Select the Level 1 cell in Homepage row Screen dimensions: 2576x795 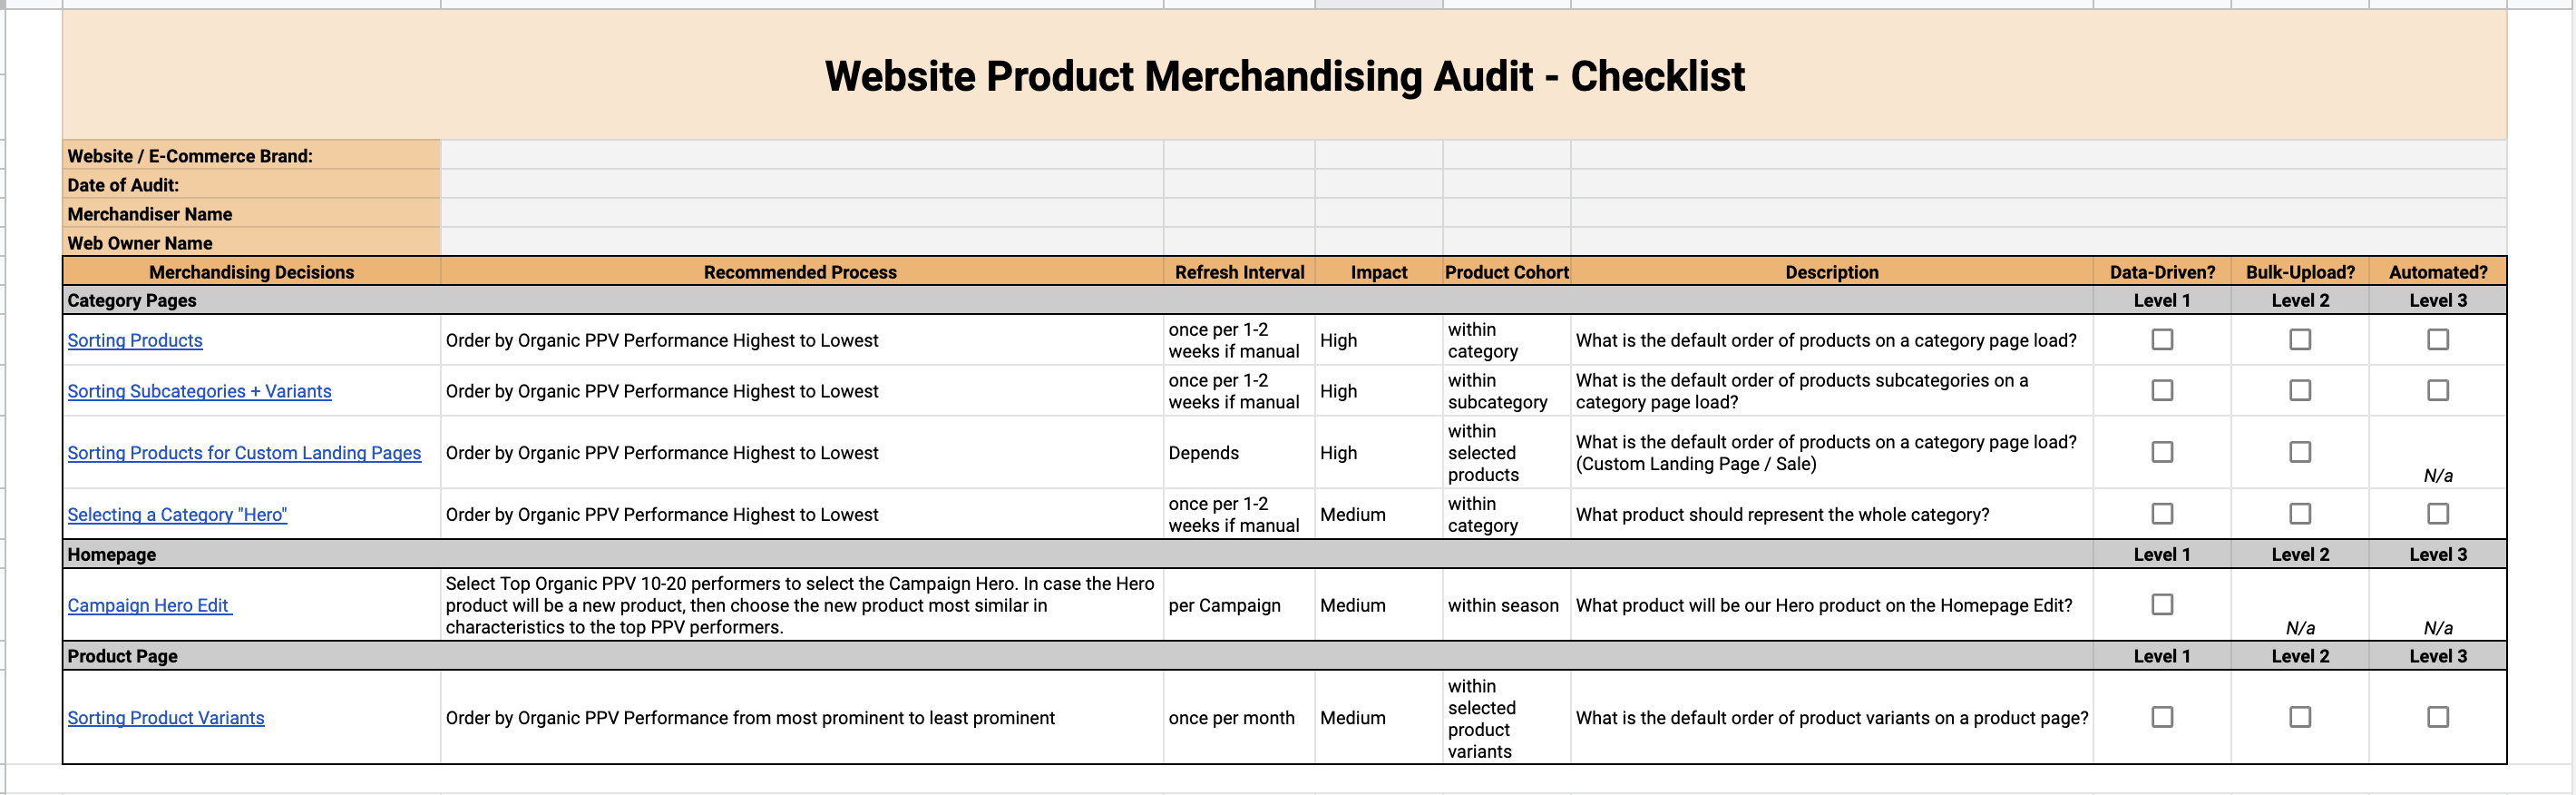(2162, 555)
